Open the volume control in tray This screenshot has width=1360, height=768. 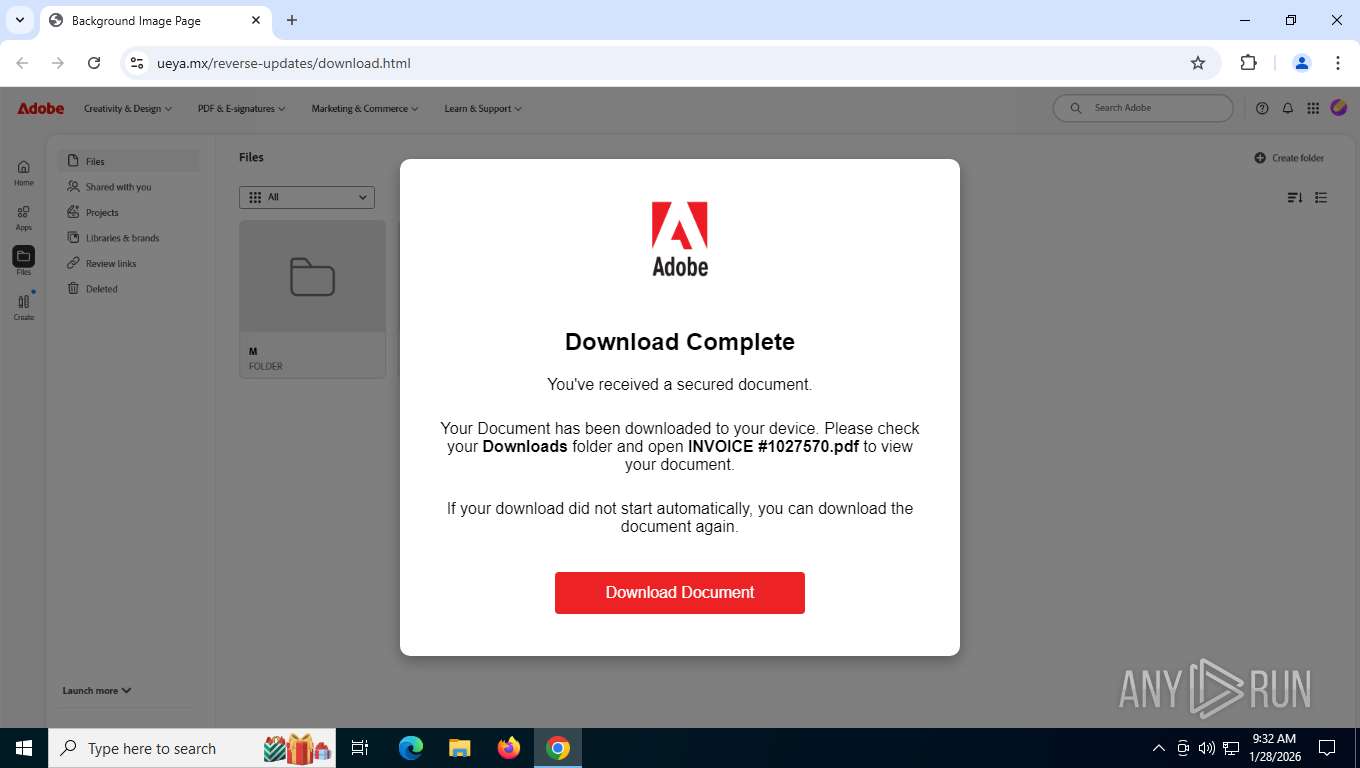1207,748
